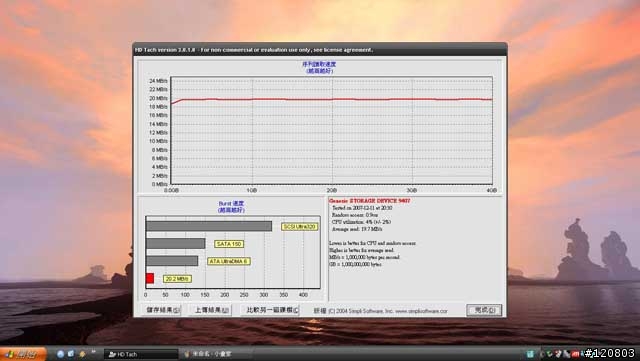
Task: Click the 比較另一磁碟機 compare drive button
Action: 271,310
